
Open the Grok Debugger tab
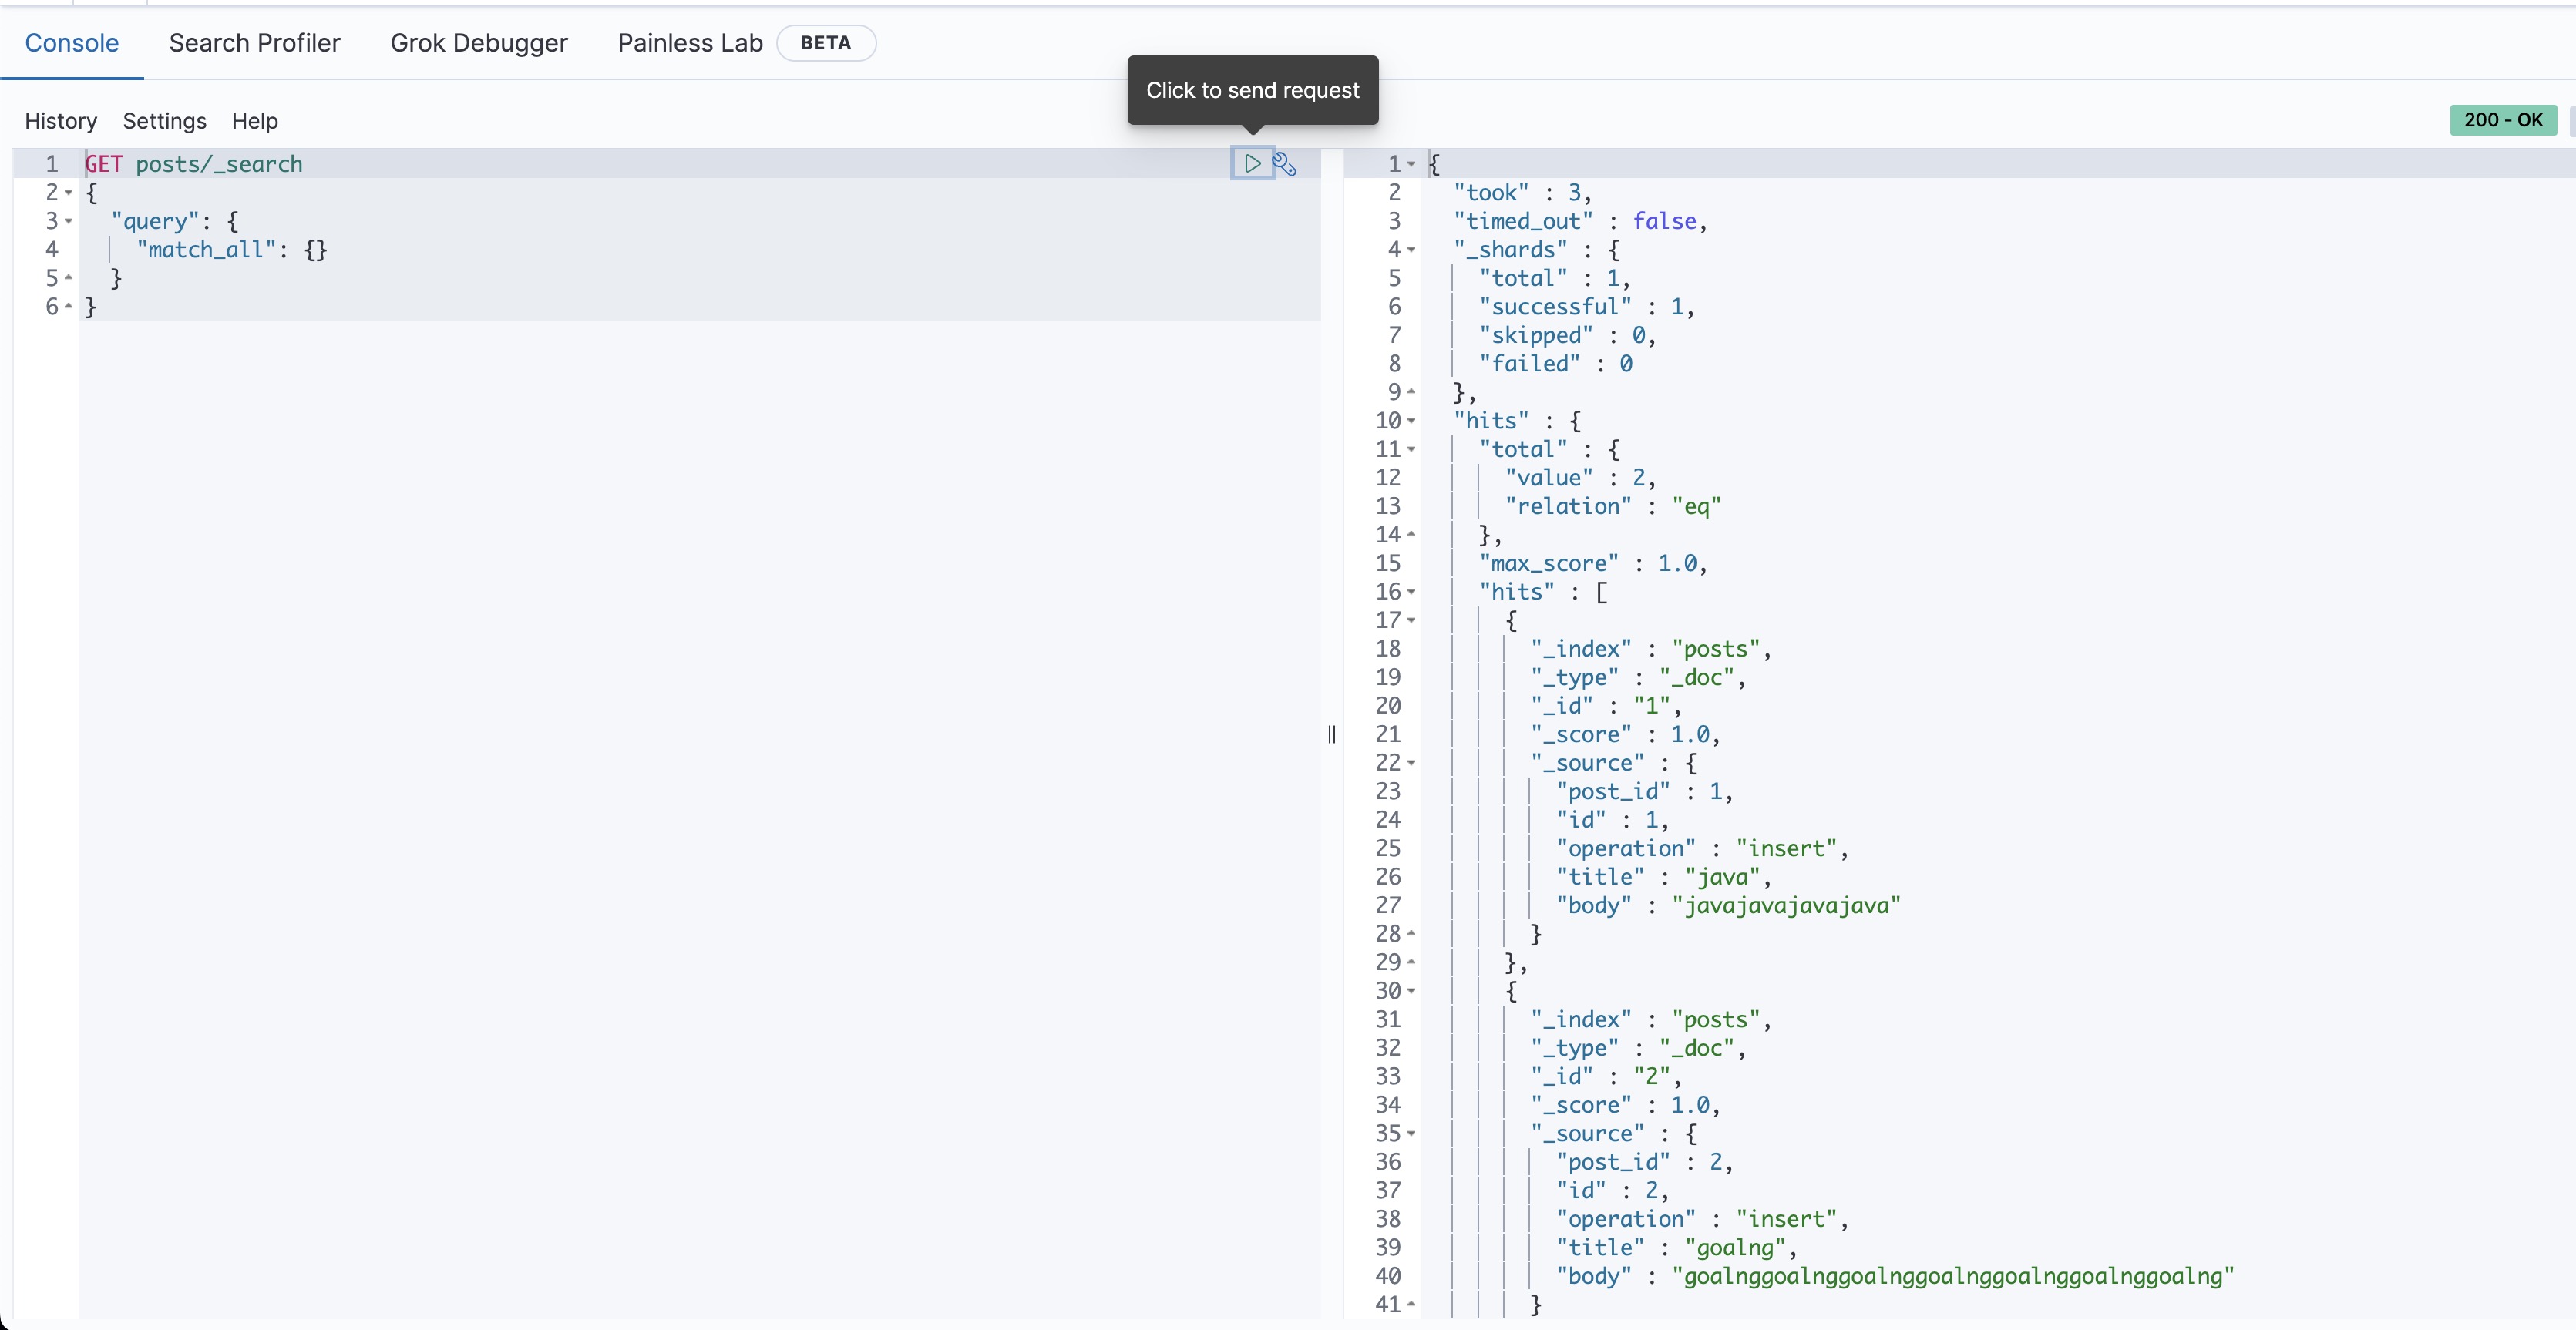[479, 43]
